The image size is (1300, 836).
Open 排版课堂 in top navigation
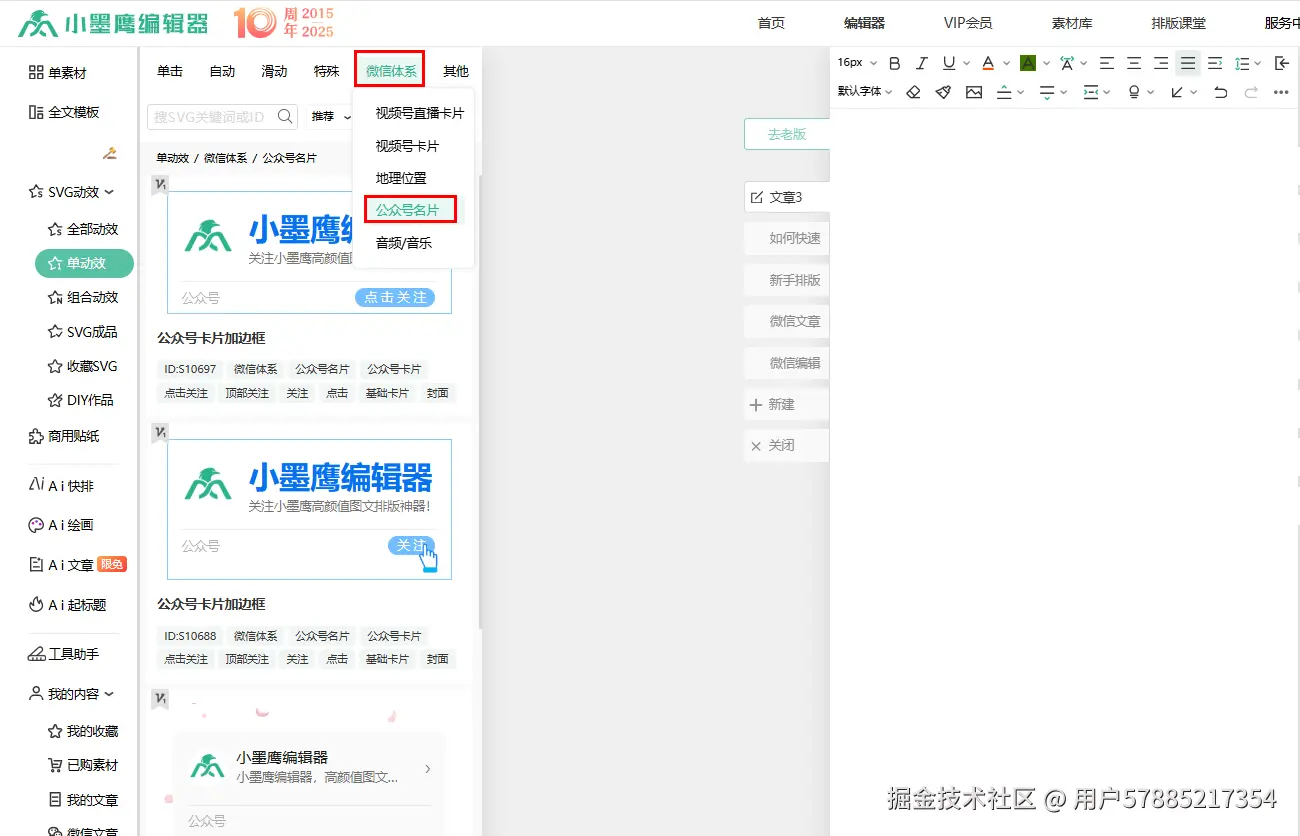pos(1178,23)
